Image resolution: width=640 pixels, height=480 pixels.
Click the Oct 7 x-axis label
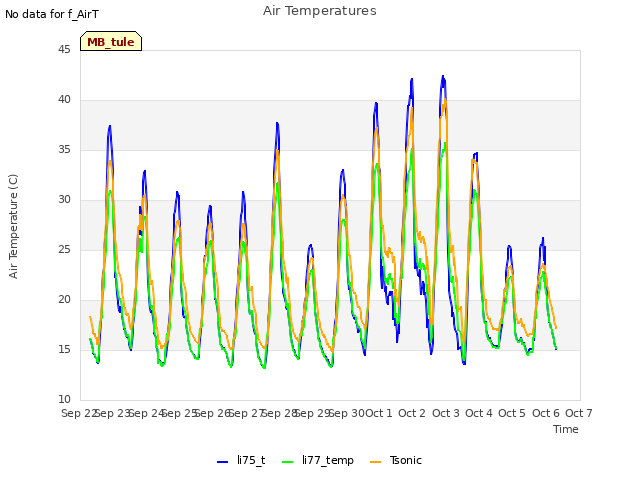point(579,413)
